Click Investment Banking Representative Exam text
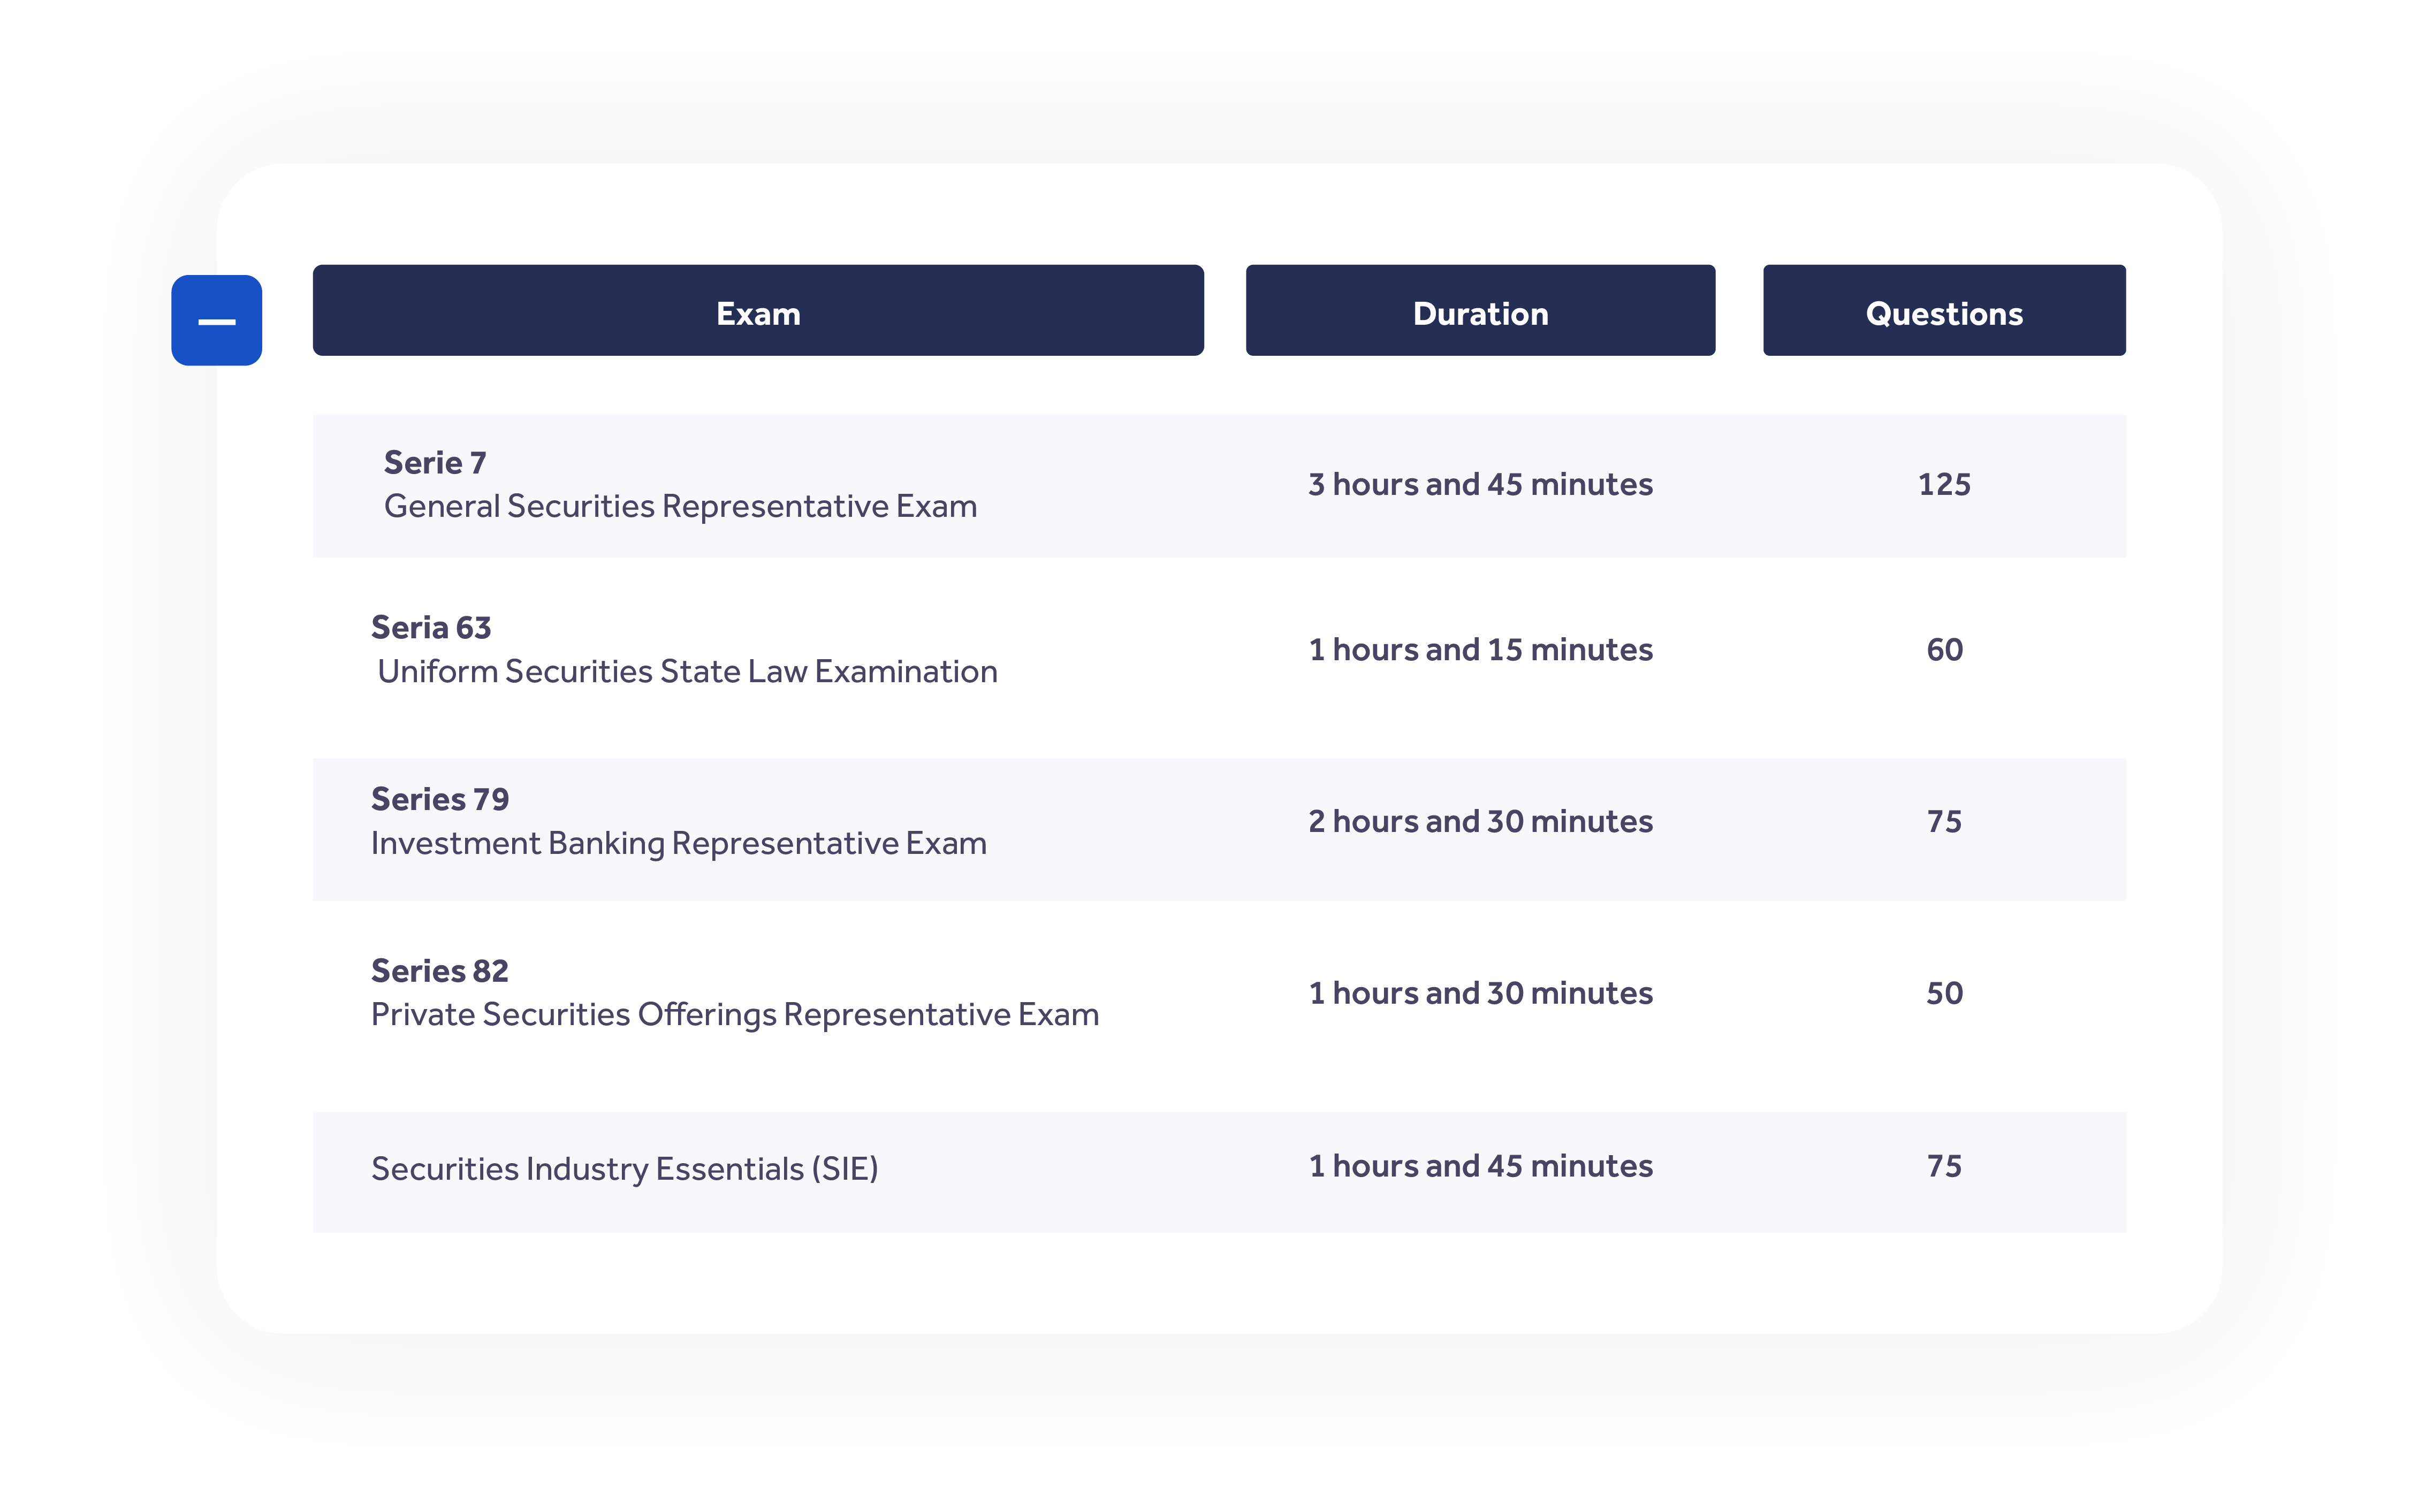This screenshot has height=1512, width=2426. point(678,843)
